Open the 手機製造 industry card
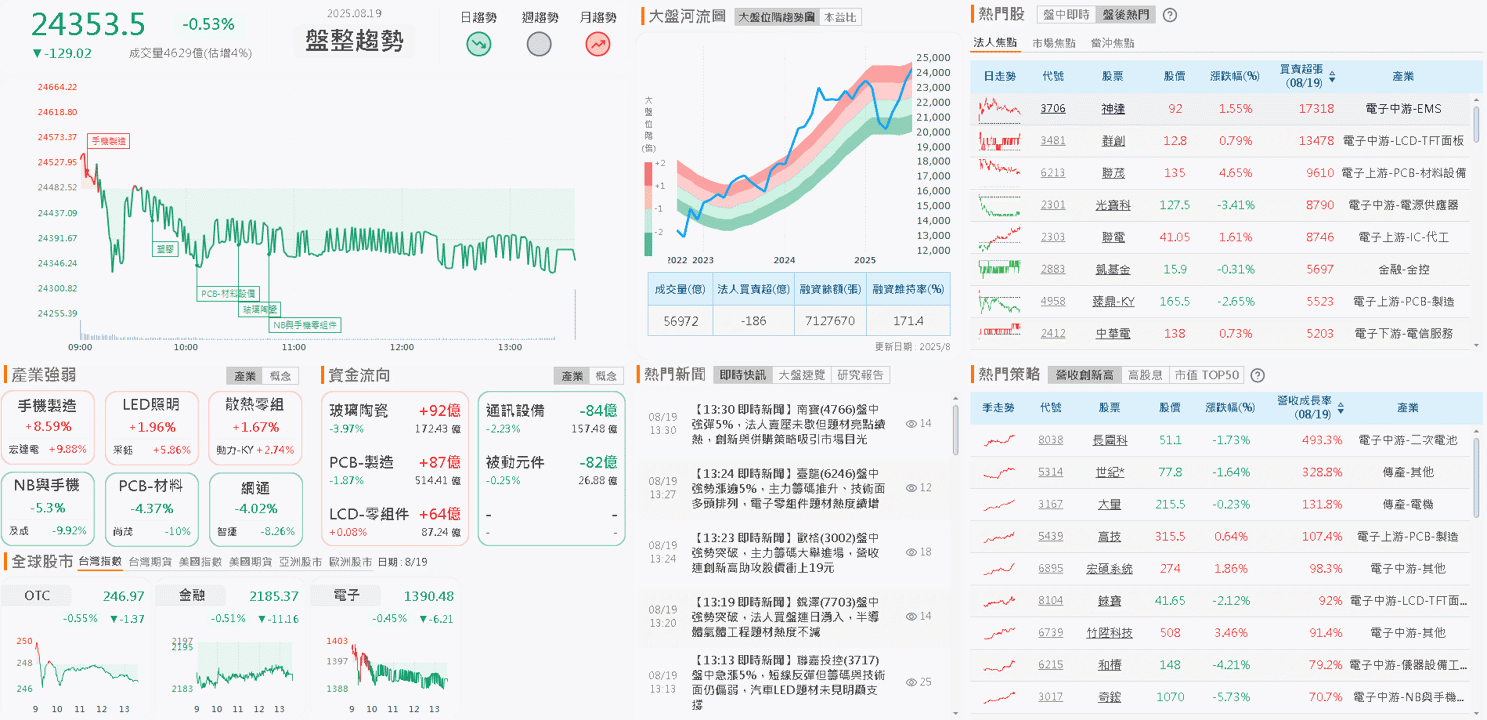 (47, 428)
